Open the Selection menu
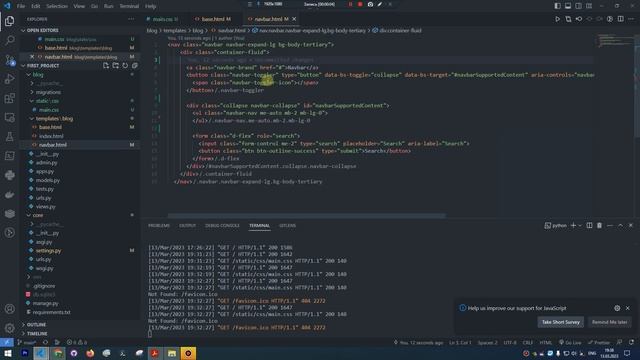Viewport: 640px width, 360px height. [57, 6]
